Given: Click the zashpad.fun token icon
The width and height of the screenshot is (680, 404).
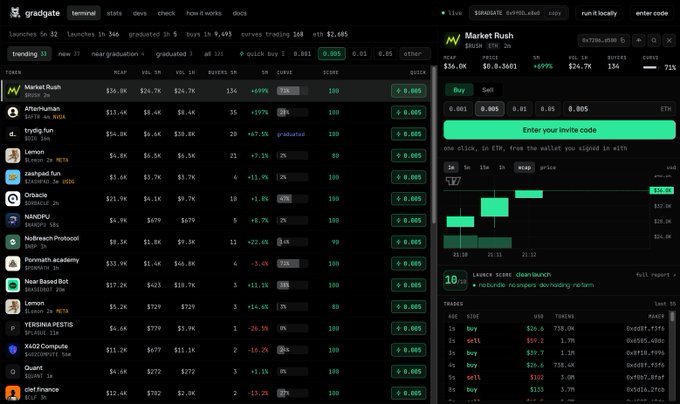Looking at the screenshot, I should point(13,177).
